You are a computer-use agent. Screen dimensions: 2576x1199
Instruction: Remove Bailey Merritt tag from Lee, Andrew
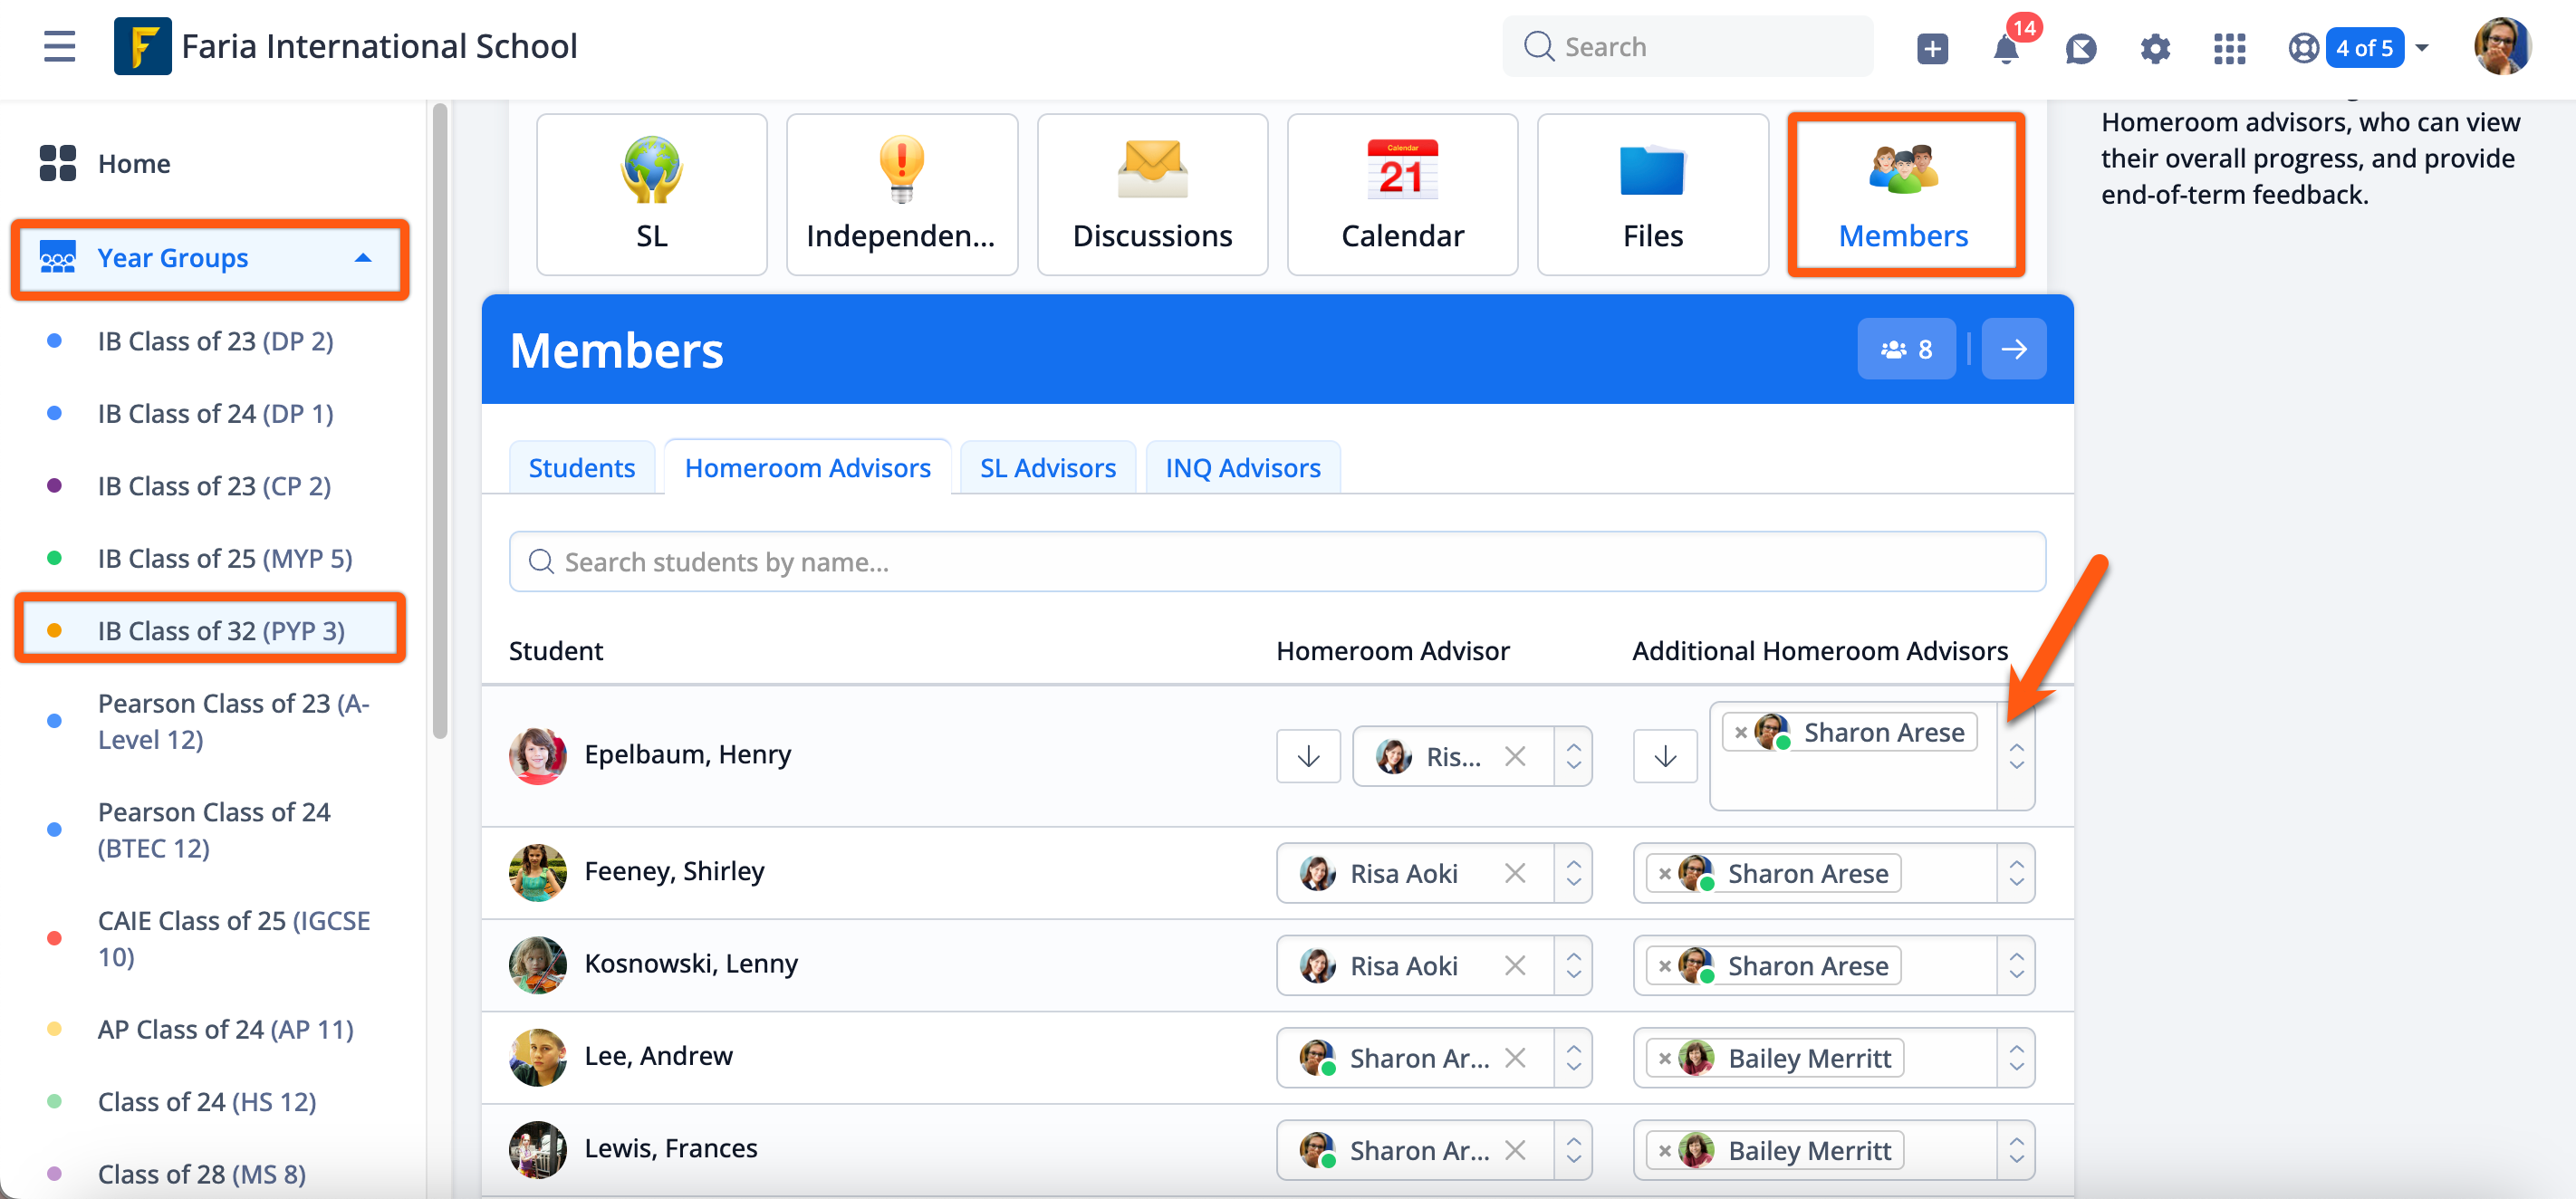tap(1664, 1058)
